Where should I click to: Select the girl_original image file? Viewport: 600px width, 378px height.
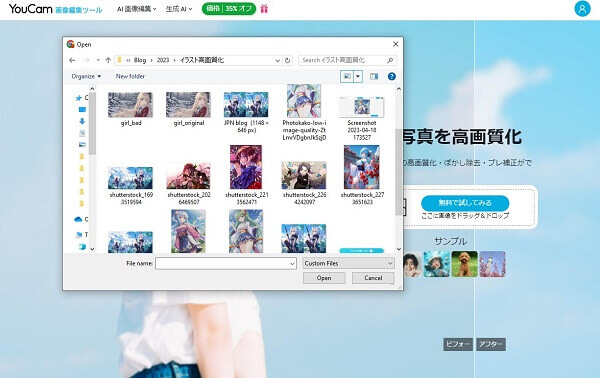point(188,109)
